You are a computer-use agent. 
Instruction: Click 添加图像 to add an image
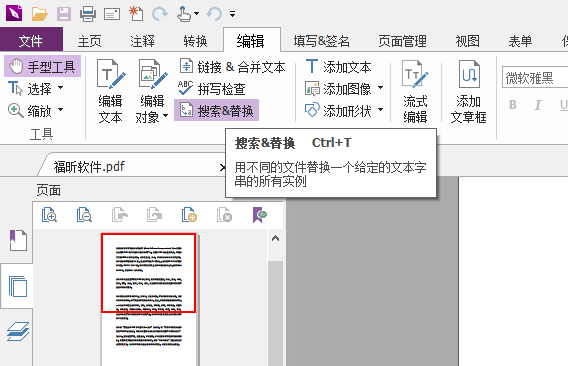(338, 89)
